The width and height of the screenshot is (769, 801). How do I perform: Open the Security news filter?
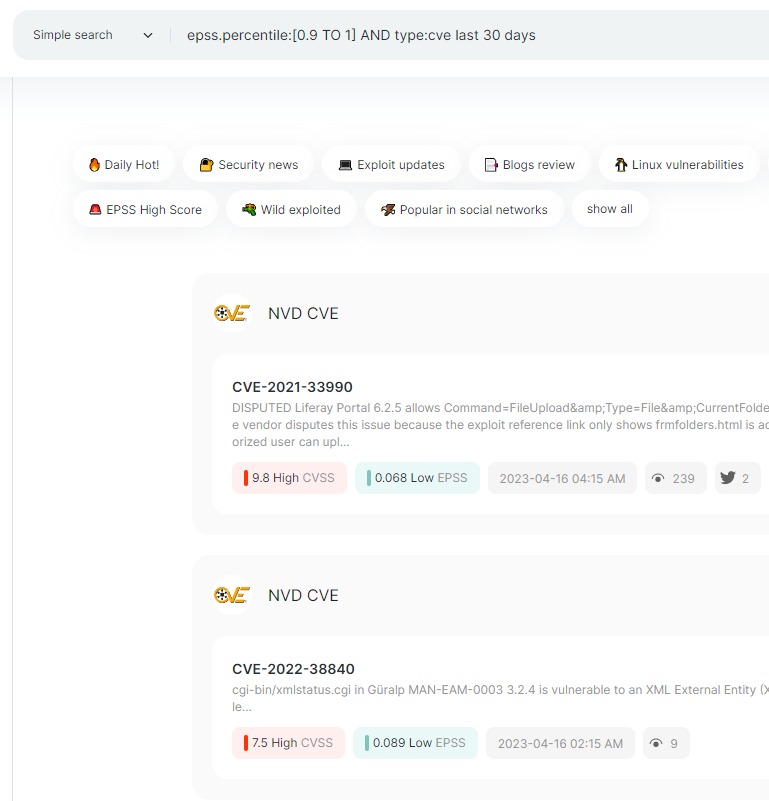coord(248,165)
